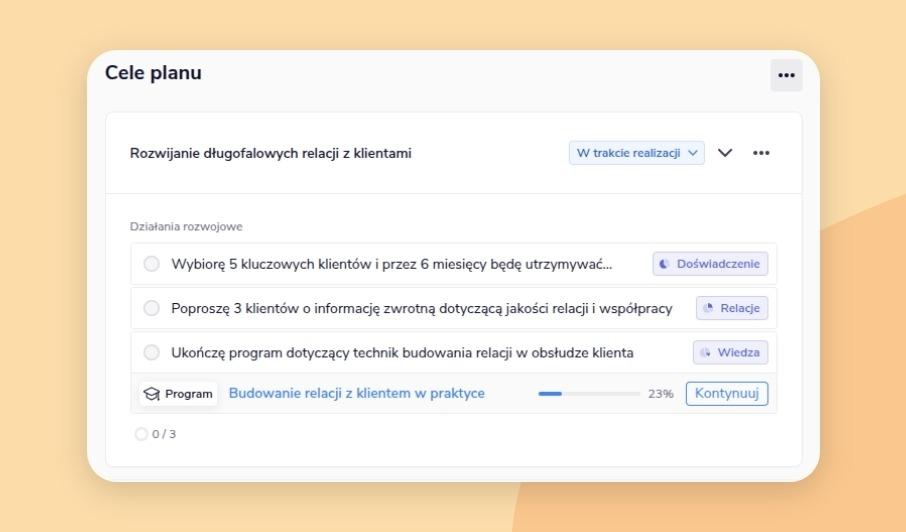906x532 pixels.
Task: Mark the Wybiorę 5 kluczowych klientów action done
Action: (x=151, y=264)
